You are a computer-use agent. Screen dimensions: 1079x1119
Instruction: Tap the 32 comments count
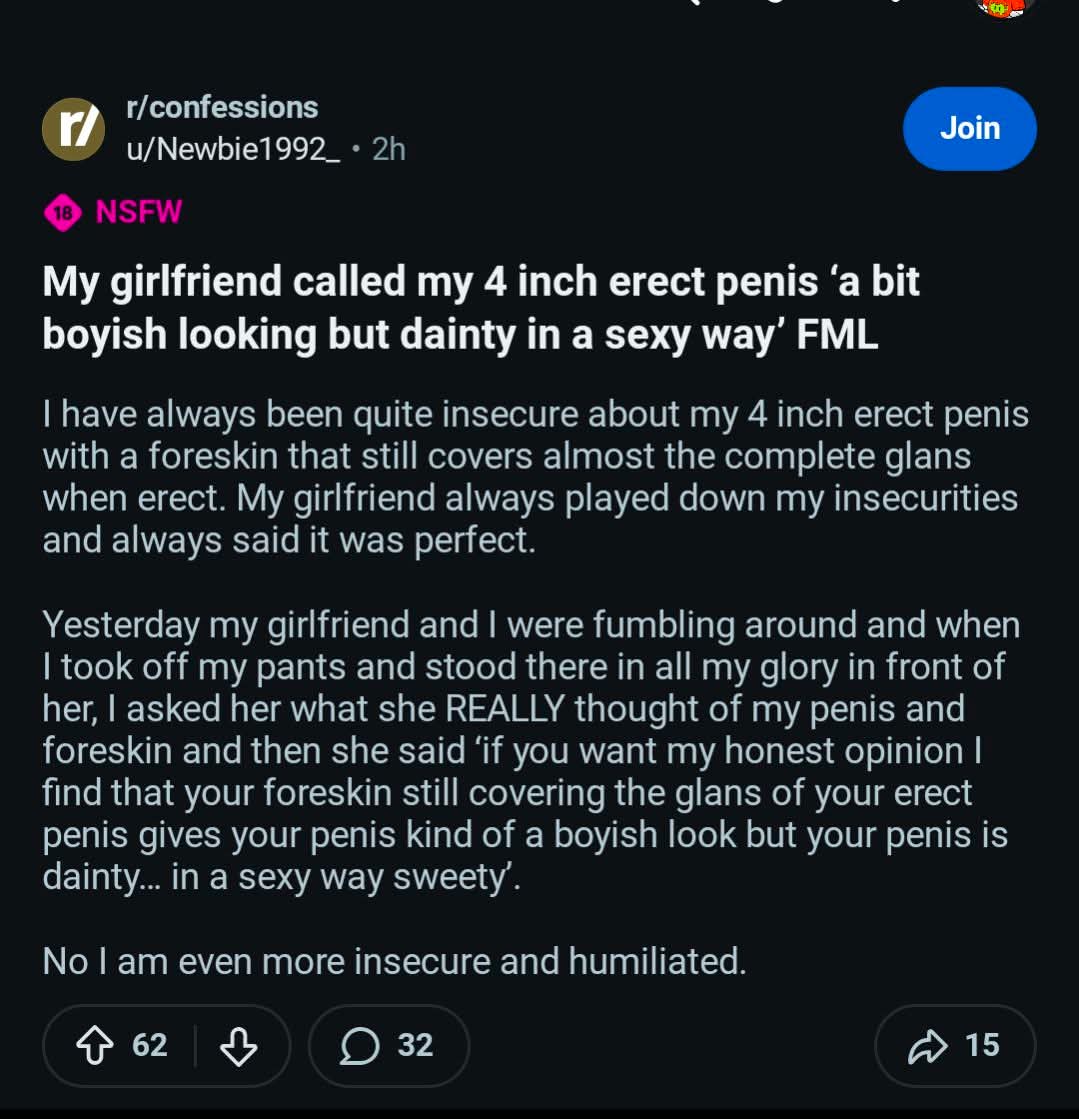(415, 1046)
